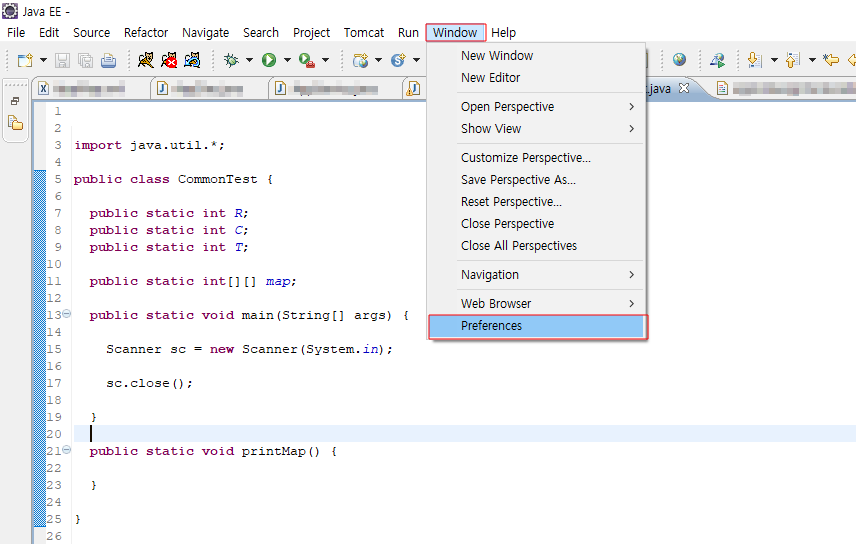Click the New file wizard icon
The height and width of the screenshot is (544, 856).
click(x=25, y=60)
